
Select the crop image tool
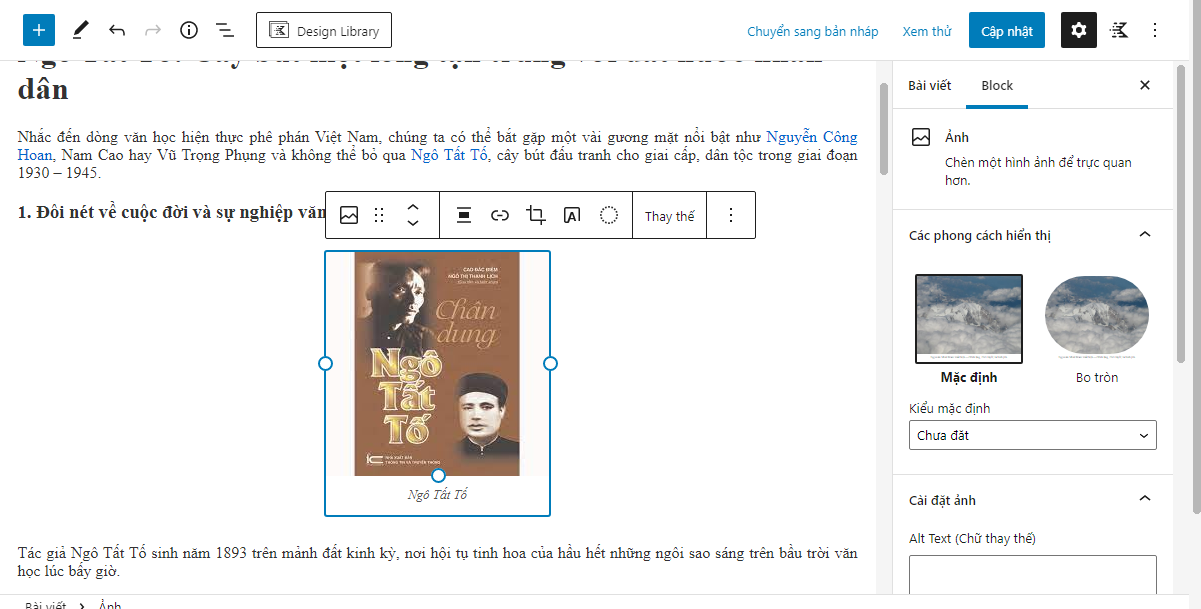(536, 215)
